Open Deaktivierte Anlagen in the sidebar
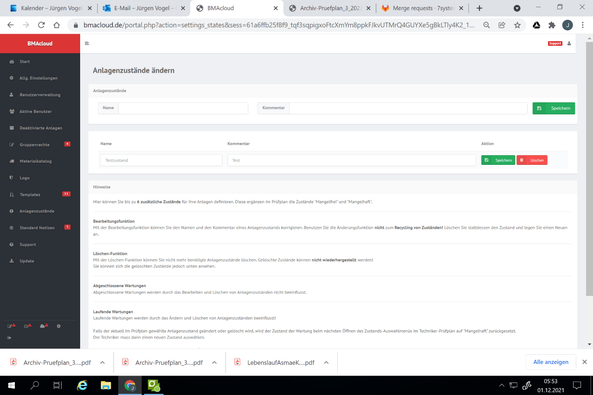 coord(41,128)
